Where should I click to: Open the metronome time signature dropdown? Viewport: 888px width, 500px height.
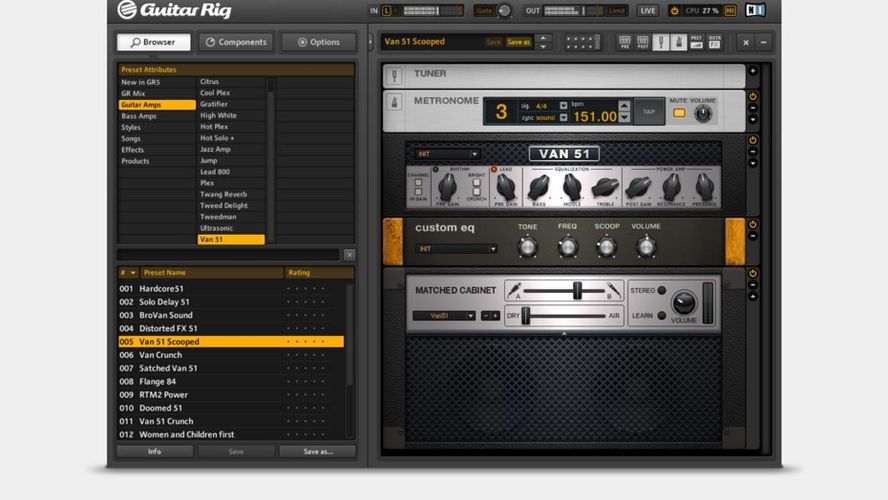click(563, 105)
